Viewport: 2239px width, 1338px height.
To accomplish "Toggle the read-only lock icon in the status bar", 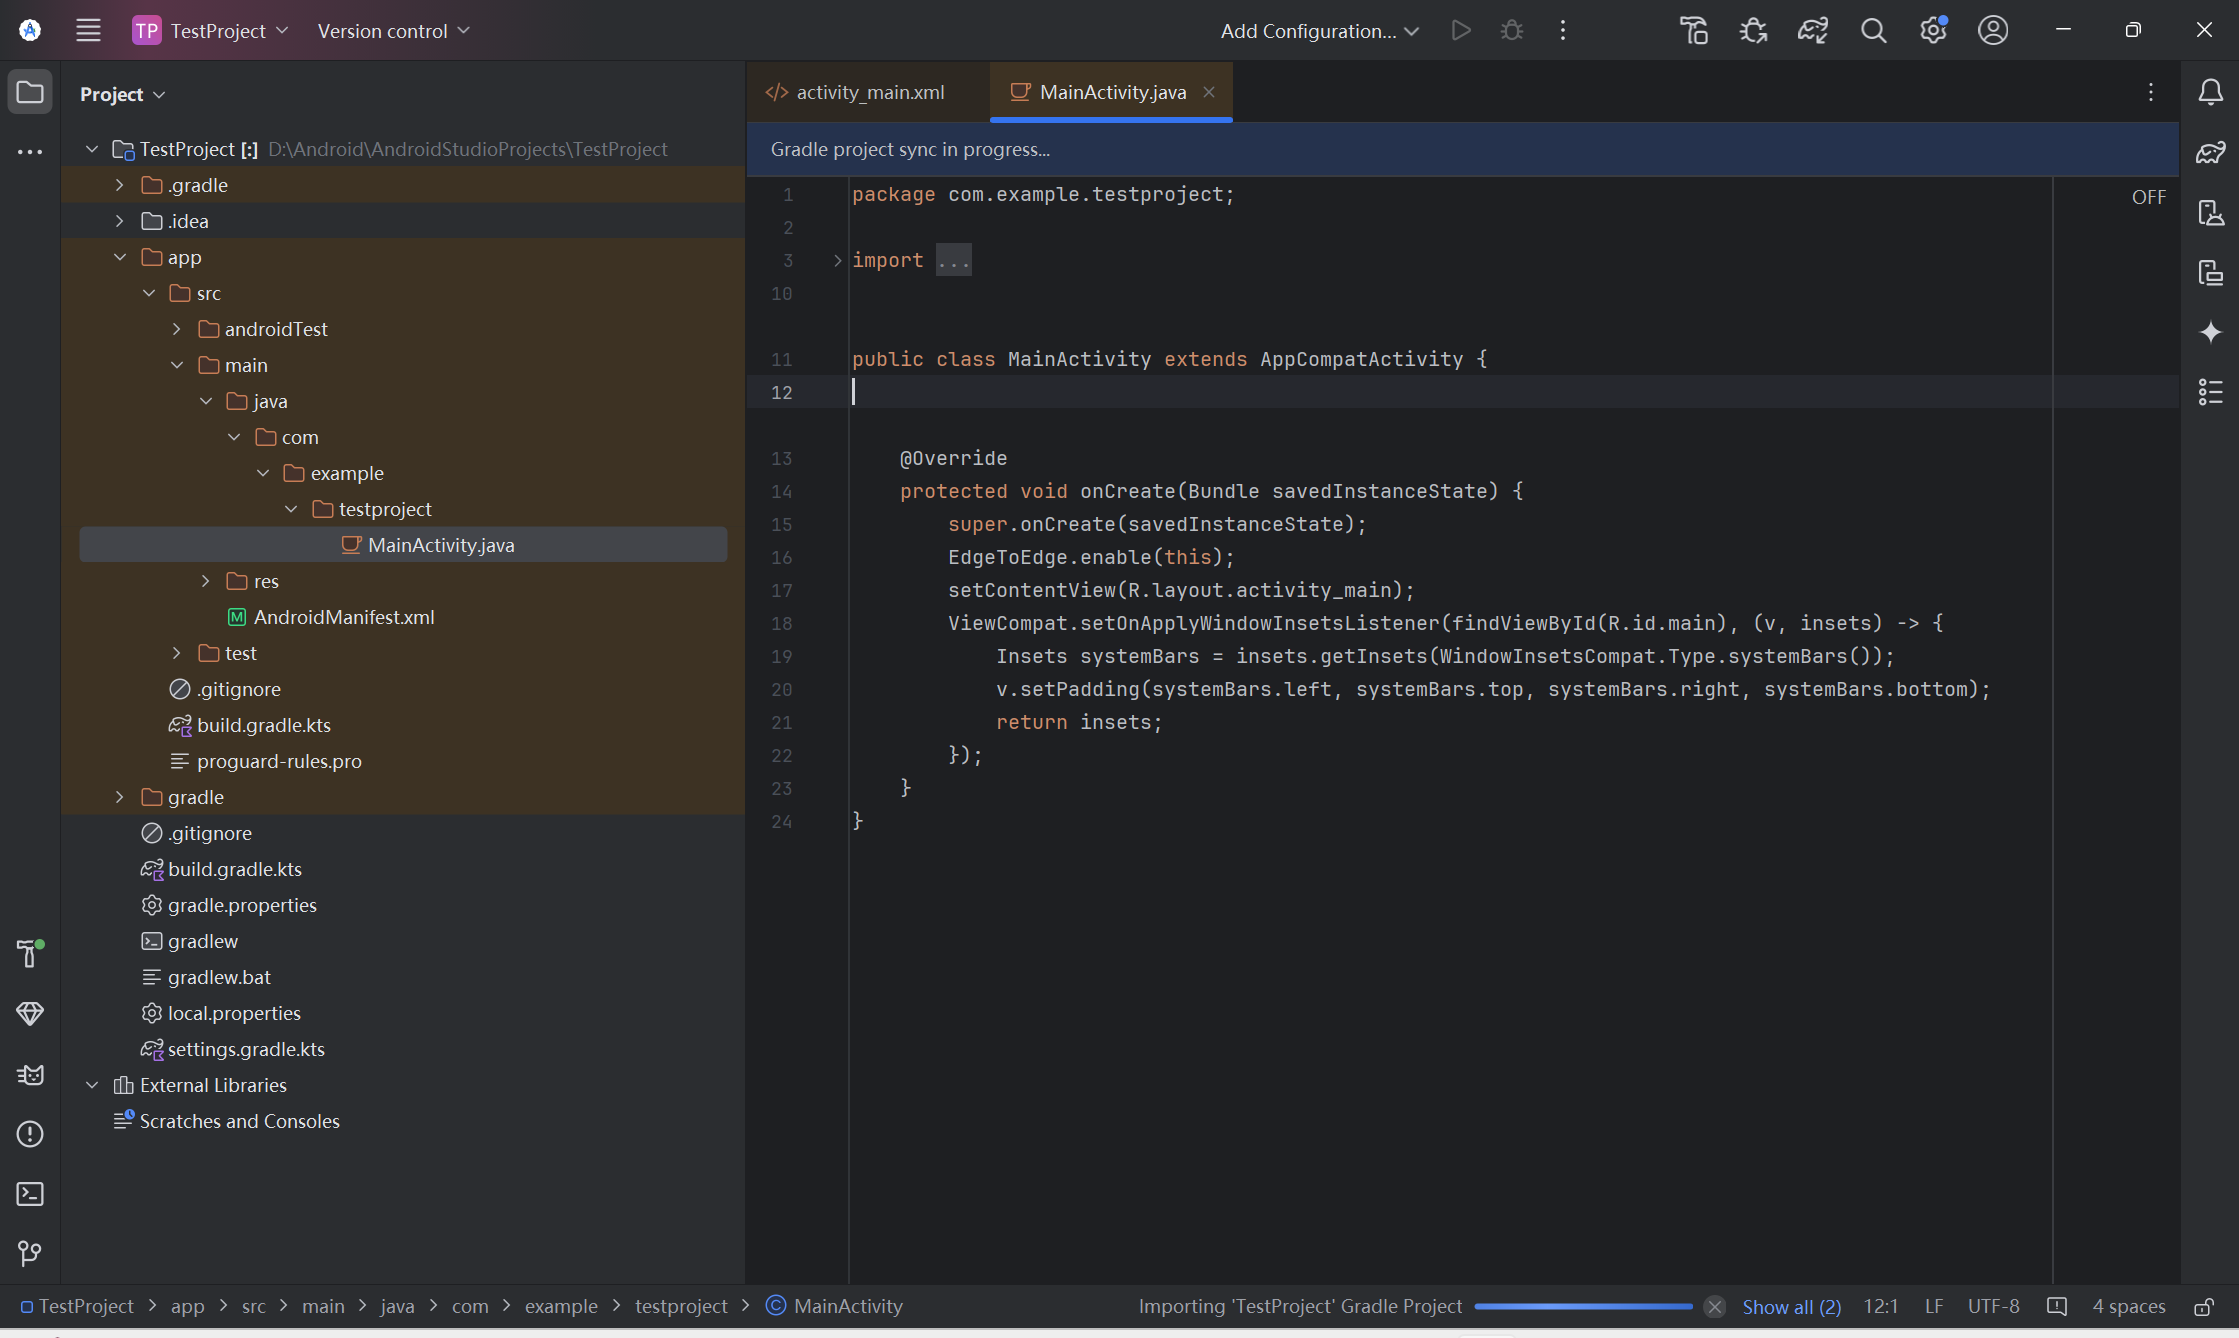I will 2203,1307.
